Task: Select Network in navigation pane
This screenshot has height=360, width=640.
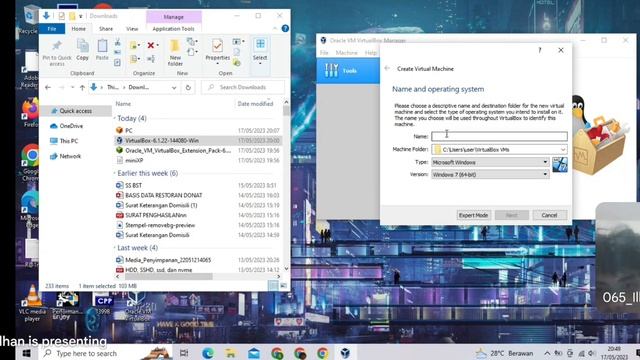Action: 70,156
